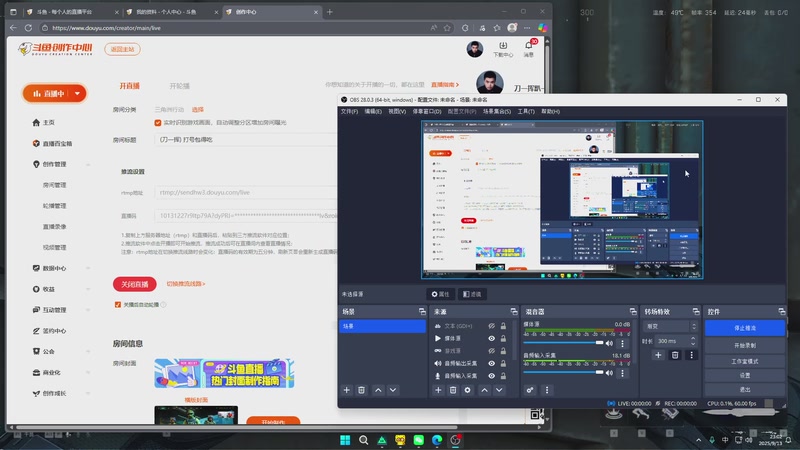
Task: Float the 来源 dock panel icon
Action: [514, 311]
